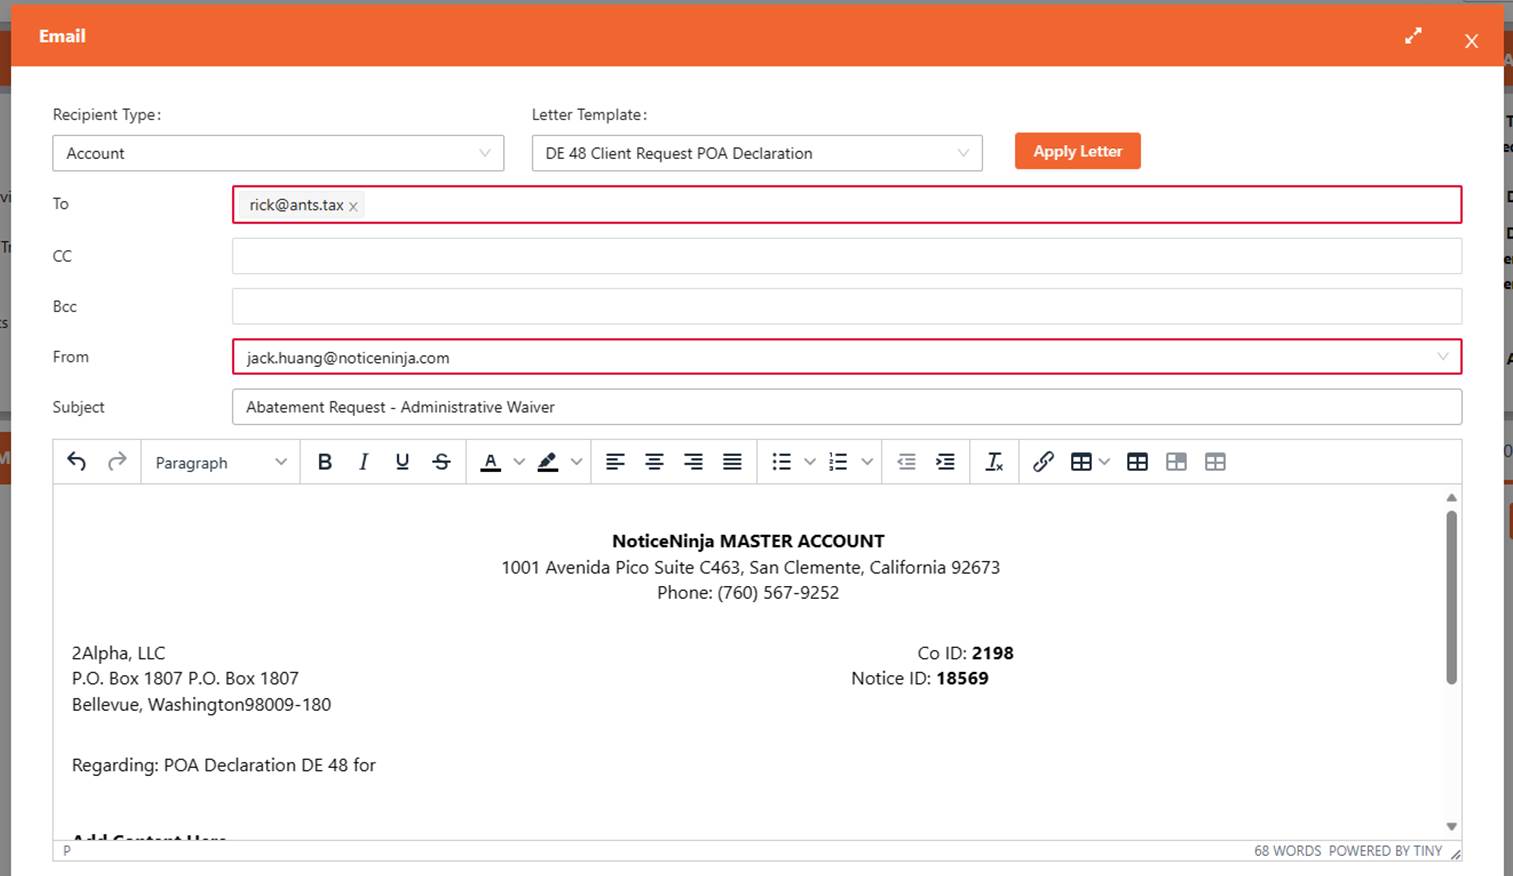The width and height of the screenshot is (1513, 876).
Task: Toggle bold formatting
Action: (x=324, y=461)
